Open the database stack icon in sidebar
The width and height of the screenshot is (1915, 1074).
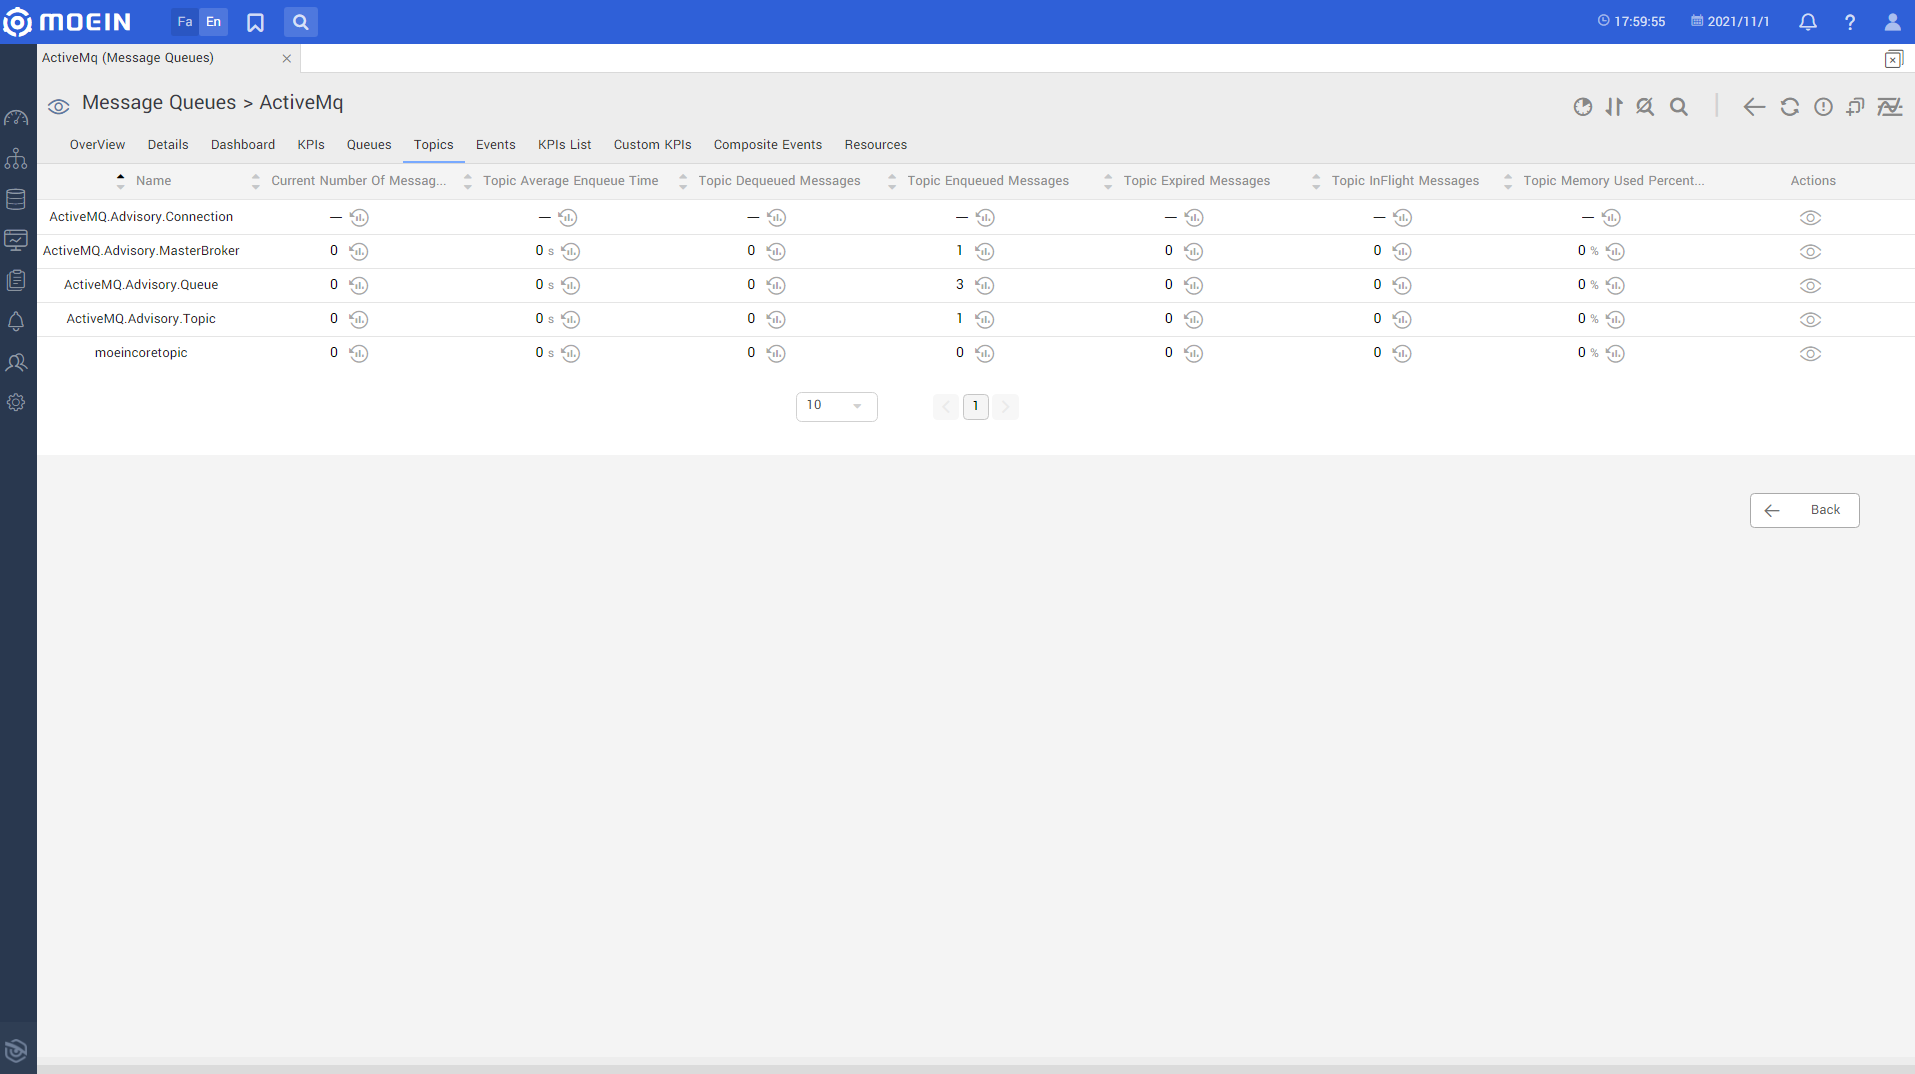point(16,199)
